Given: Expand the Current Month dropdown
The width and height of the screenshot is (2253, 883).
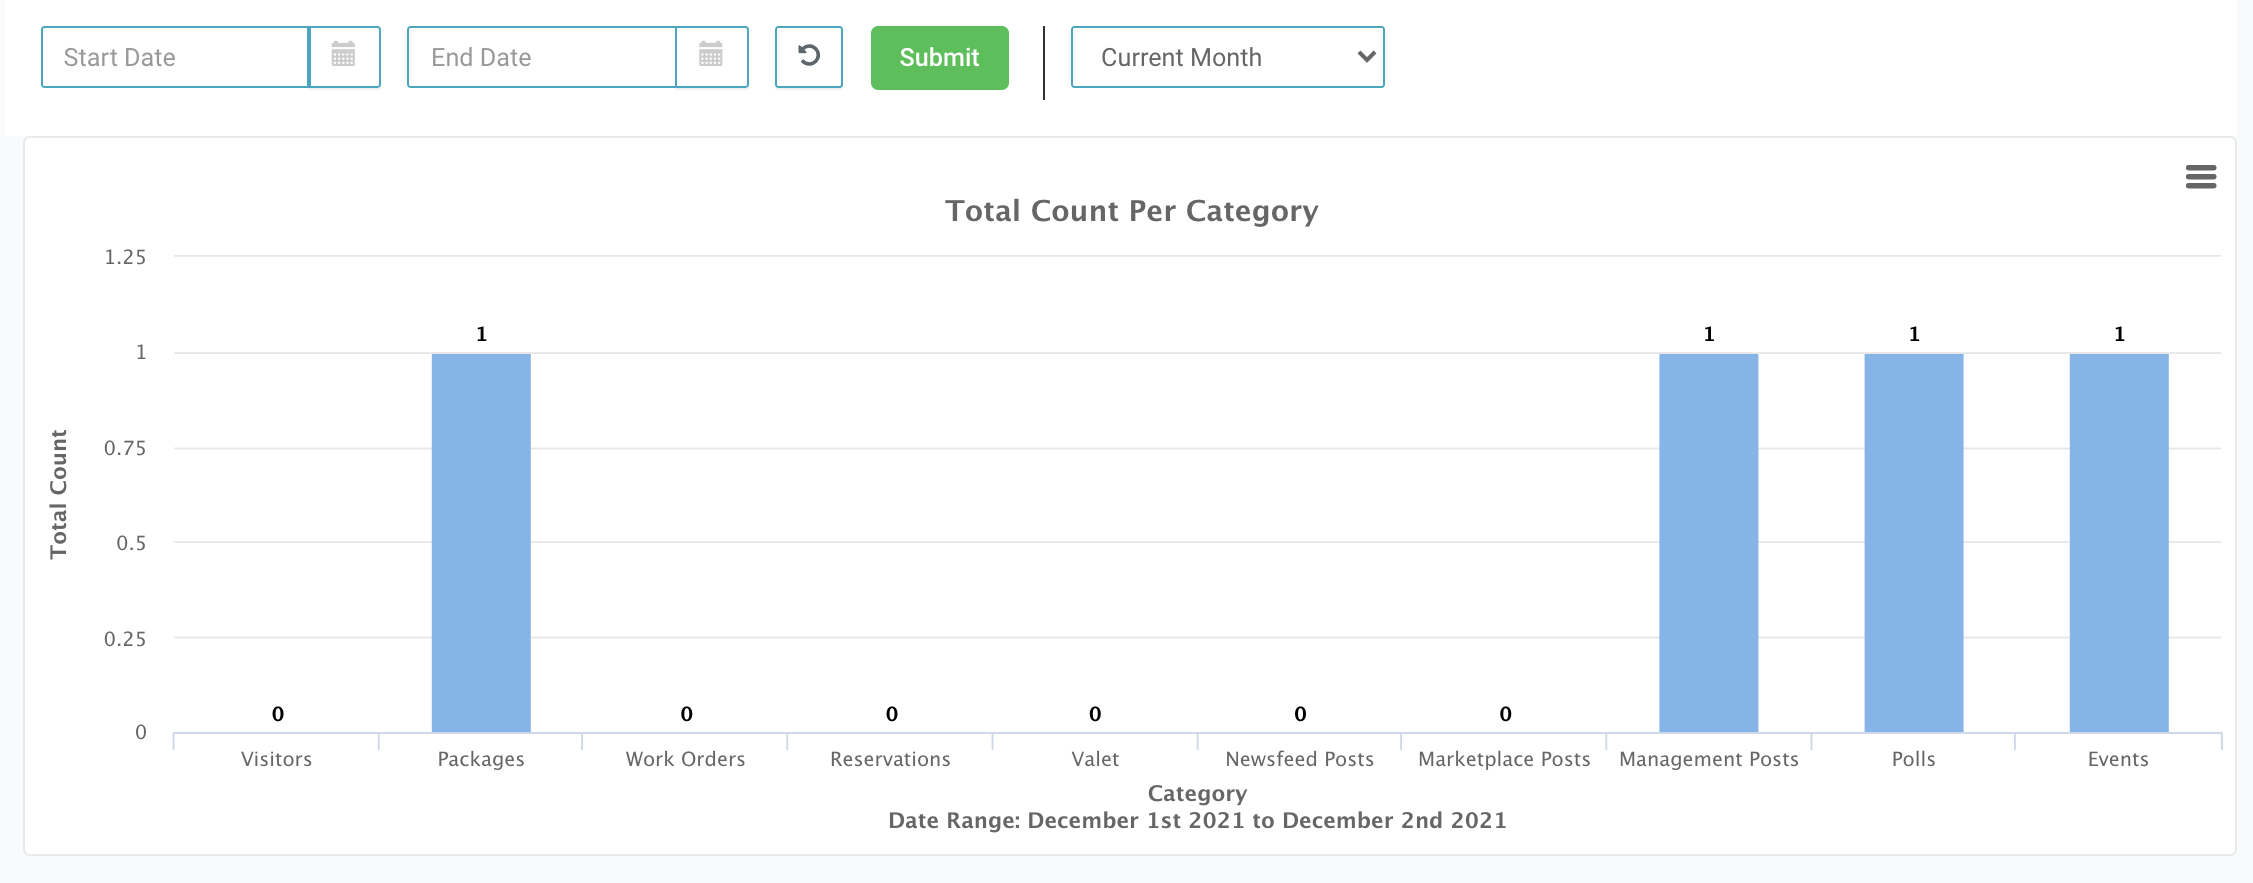Looking at the screenshot, I should [x=1227, y=57].
